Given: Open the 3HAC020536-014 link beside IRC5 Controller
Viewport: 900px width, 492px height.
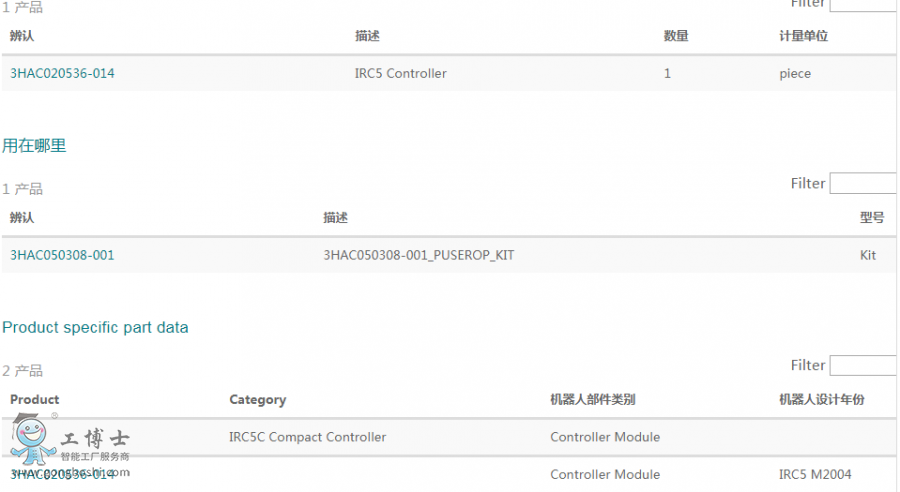Looking at the screenshot, I should click(x=62, y=73).
